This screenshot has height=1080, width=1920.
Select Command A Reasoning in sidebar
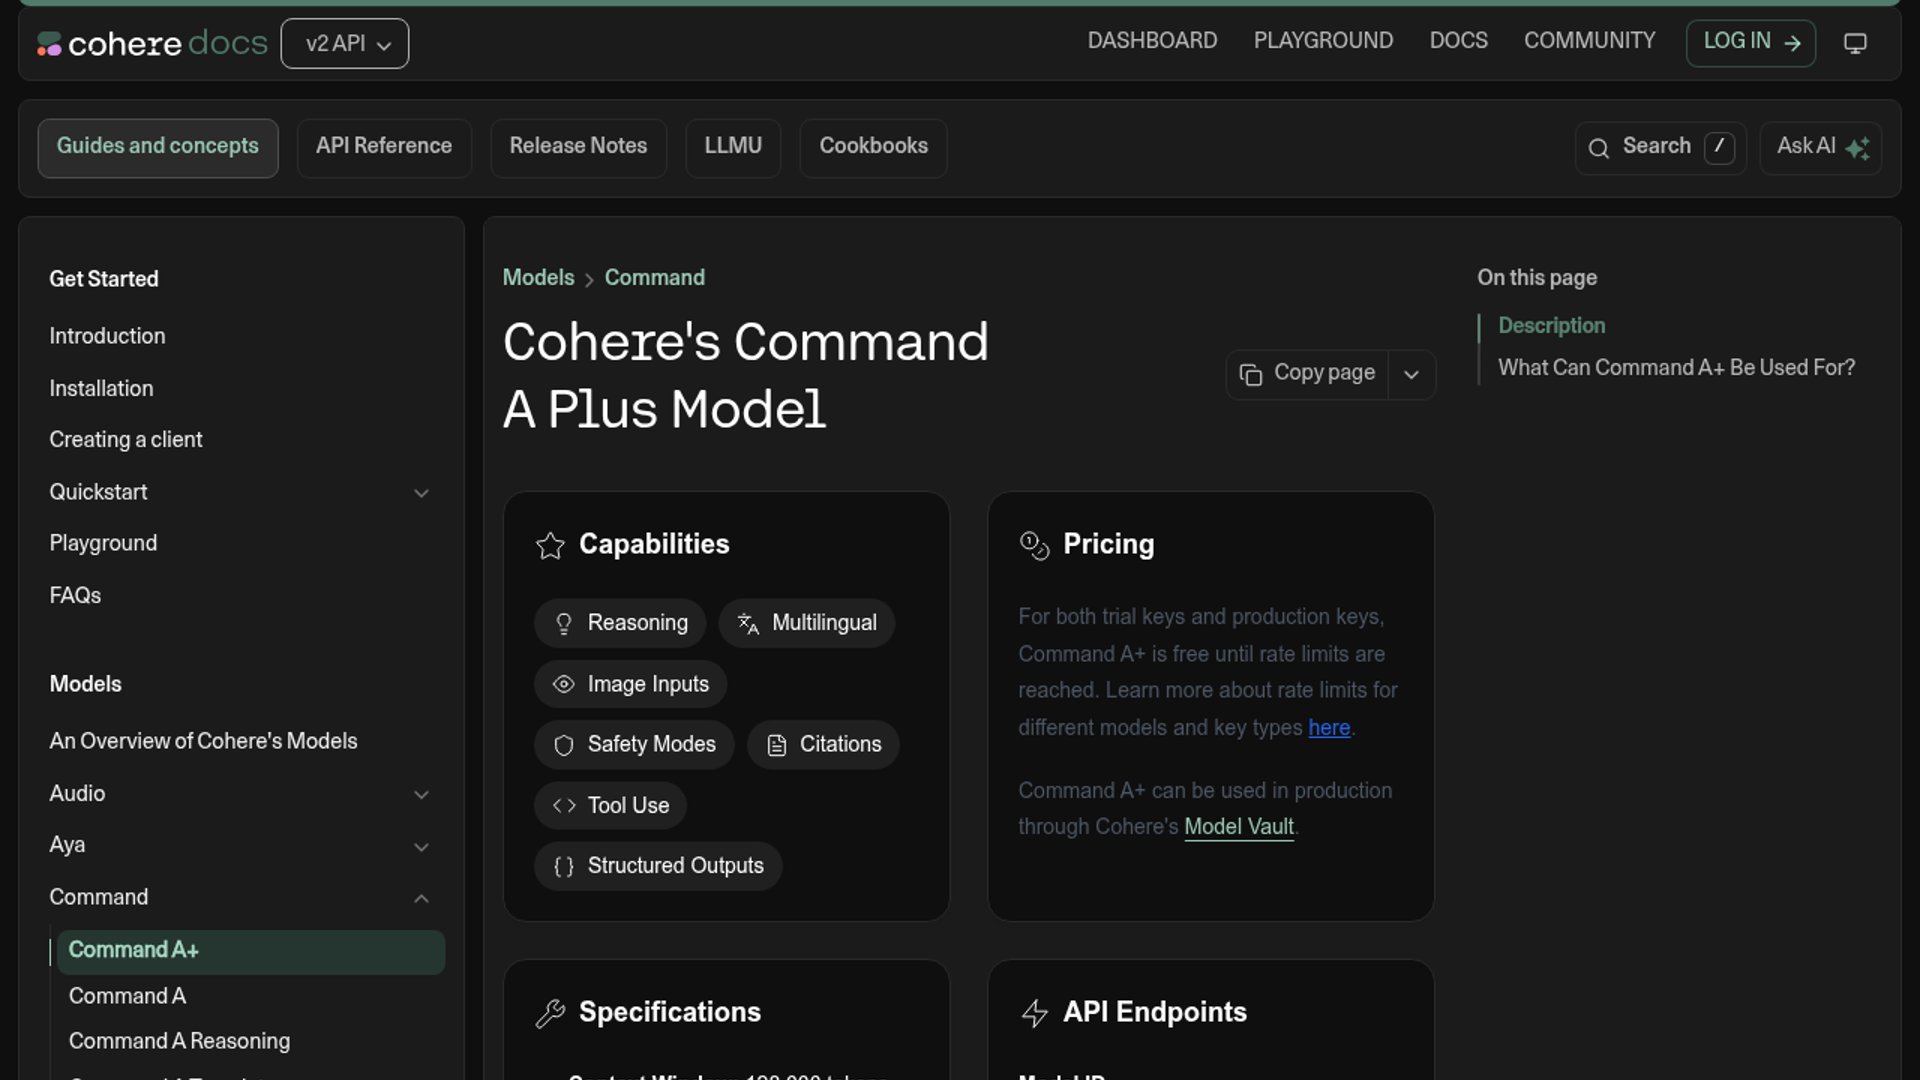coord(179,1041)
